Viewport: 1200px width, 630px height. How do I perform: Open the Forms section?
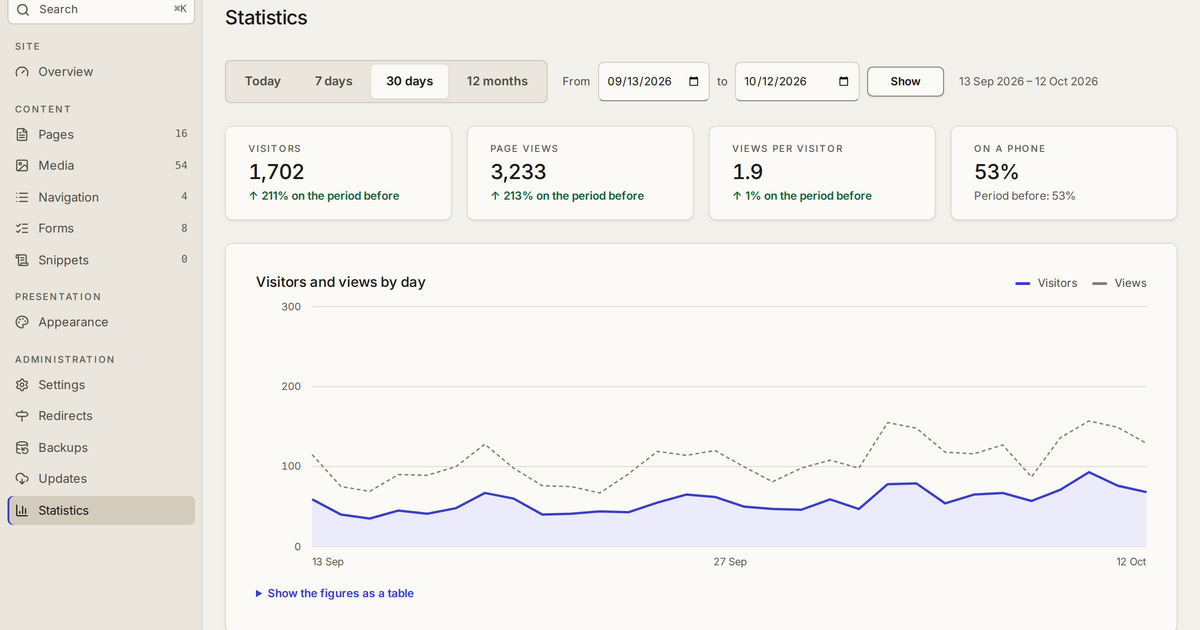pos(101,228)
